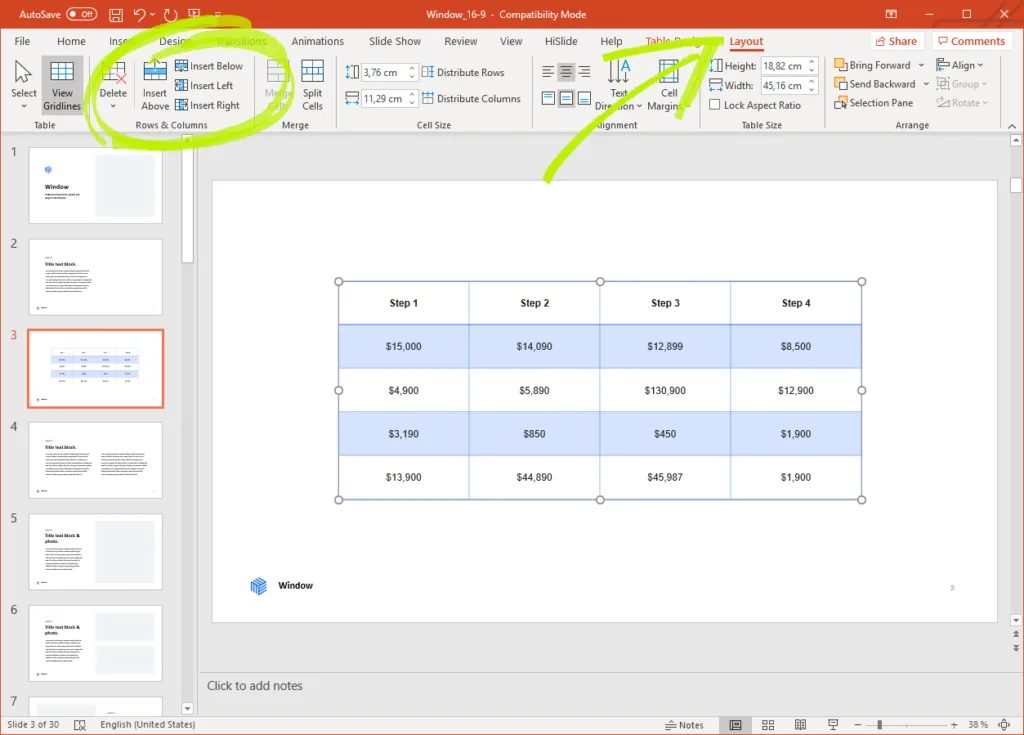
Task: Click Bring Forward button
Action: [x=872, y=65]
